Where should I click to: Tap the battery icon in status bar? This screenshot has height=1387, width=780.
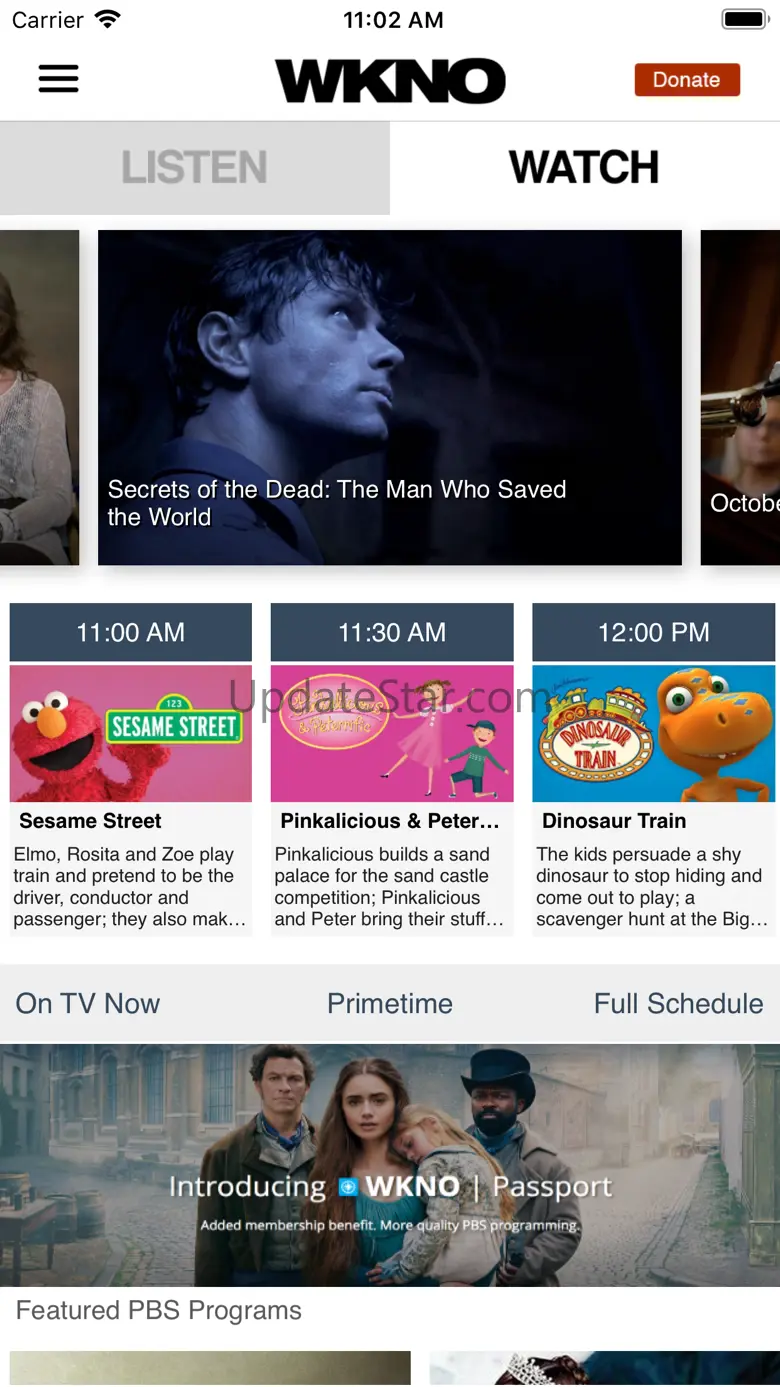[x=743, y=19]
